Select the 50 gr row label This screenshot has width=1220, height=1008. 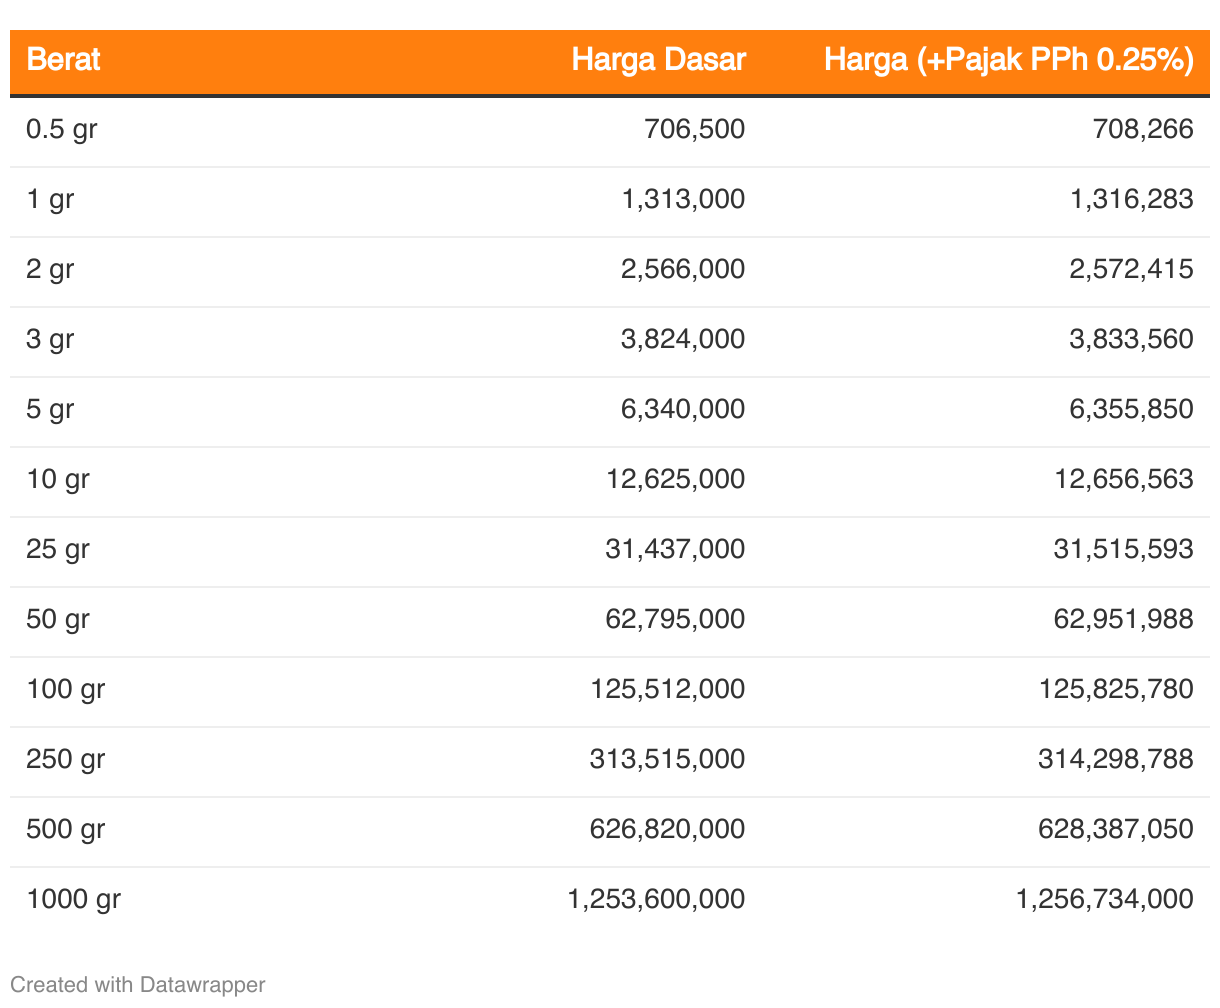[58, 620]
